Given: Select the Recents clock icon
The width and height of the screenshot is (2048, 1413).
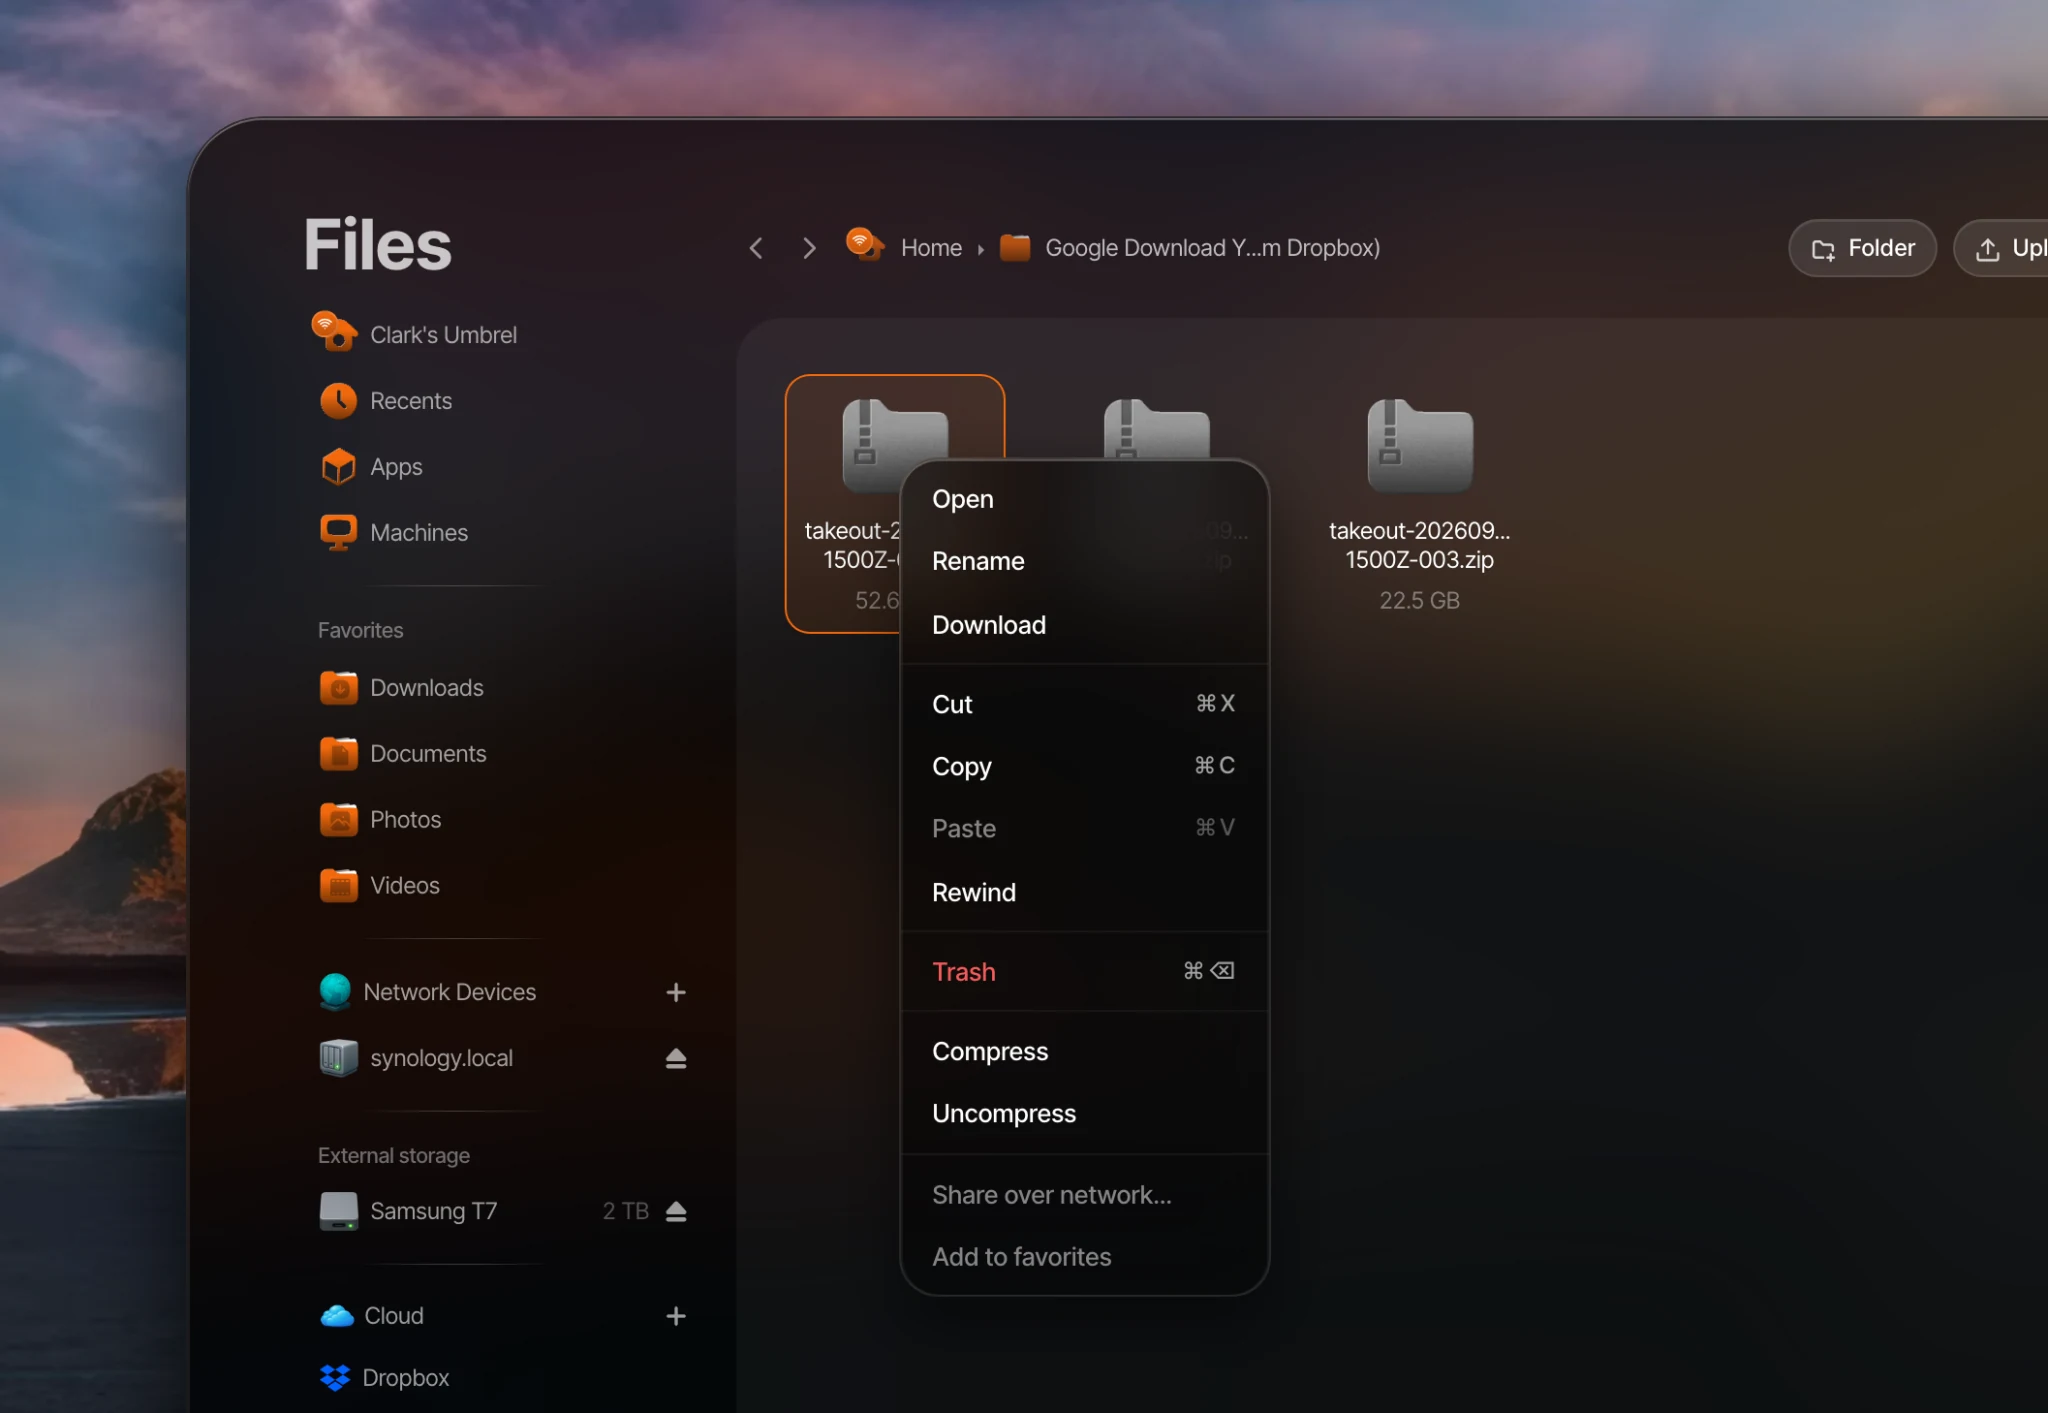Looking at the screenshot, I should tap(338, 401).
